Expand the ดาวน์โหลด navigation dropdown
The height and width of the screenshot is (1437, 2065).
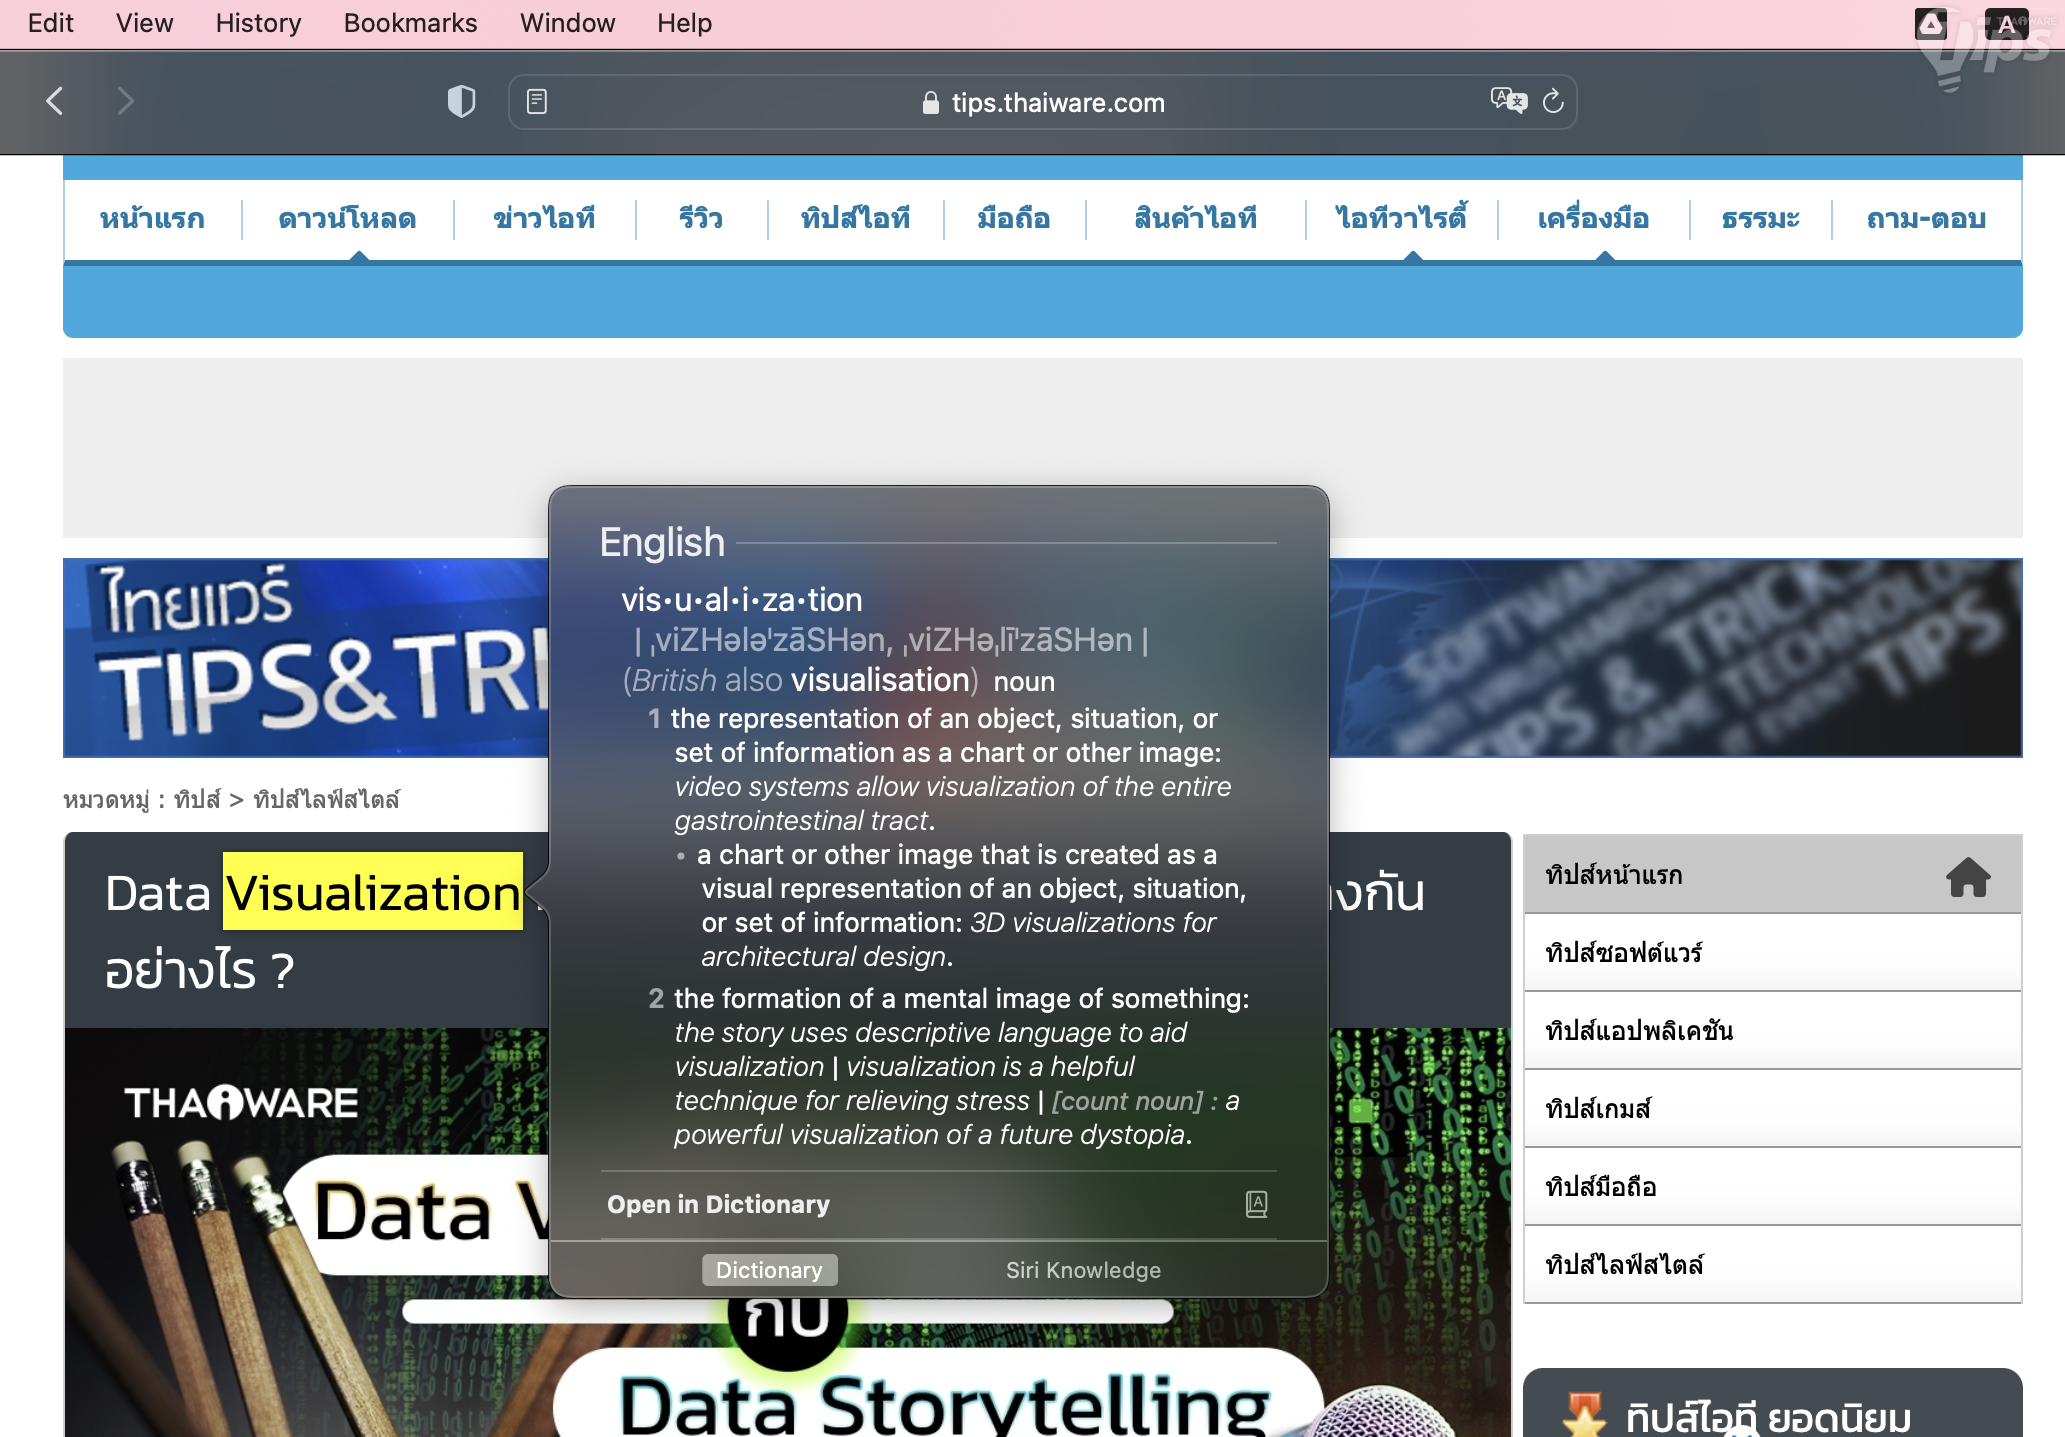coord(347,218)
